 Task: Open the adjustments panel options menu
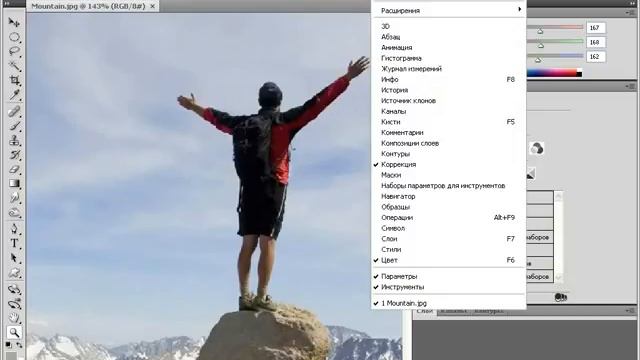coord(630,86)
